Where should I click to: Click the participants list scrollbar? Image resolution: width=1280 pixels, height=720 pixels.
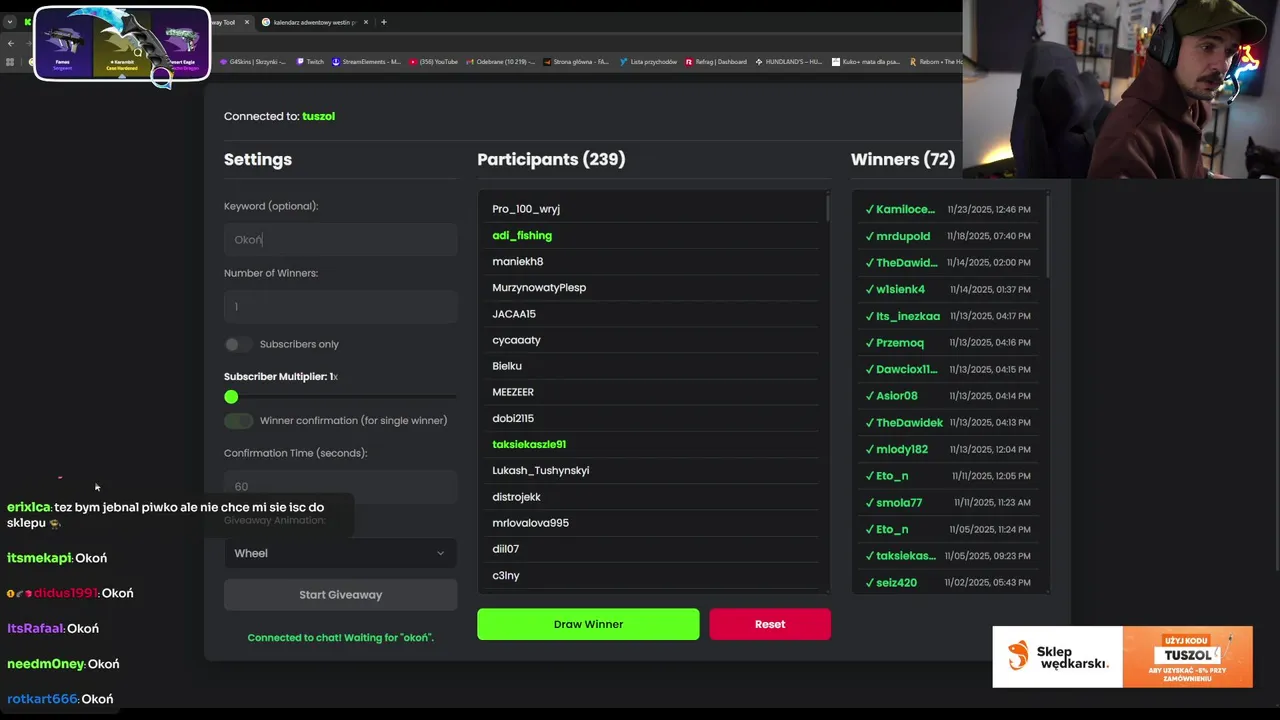pyautogui.click(x=827, y=208)
